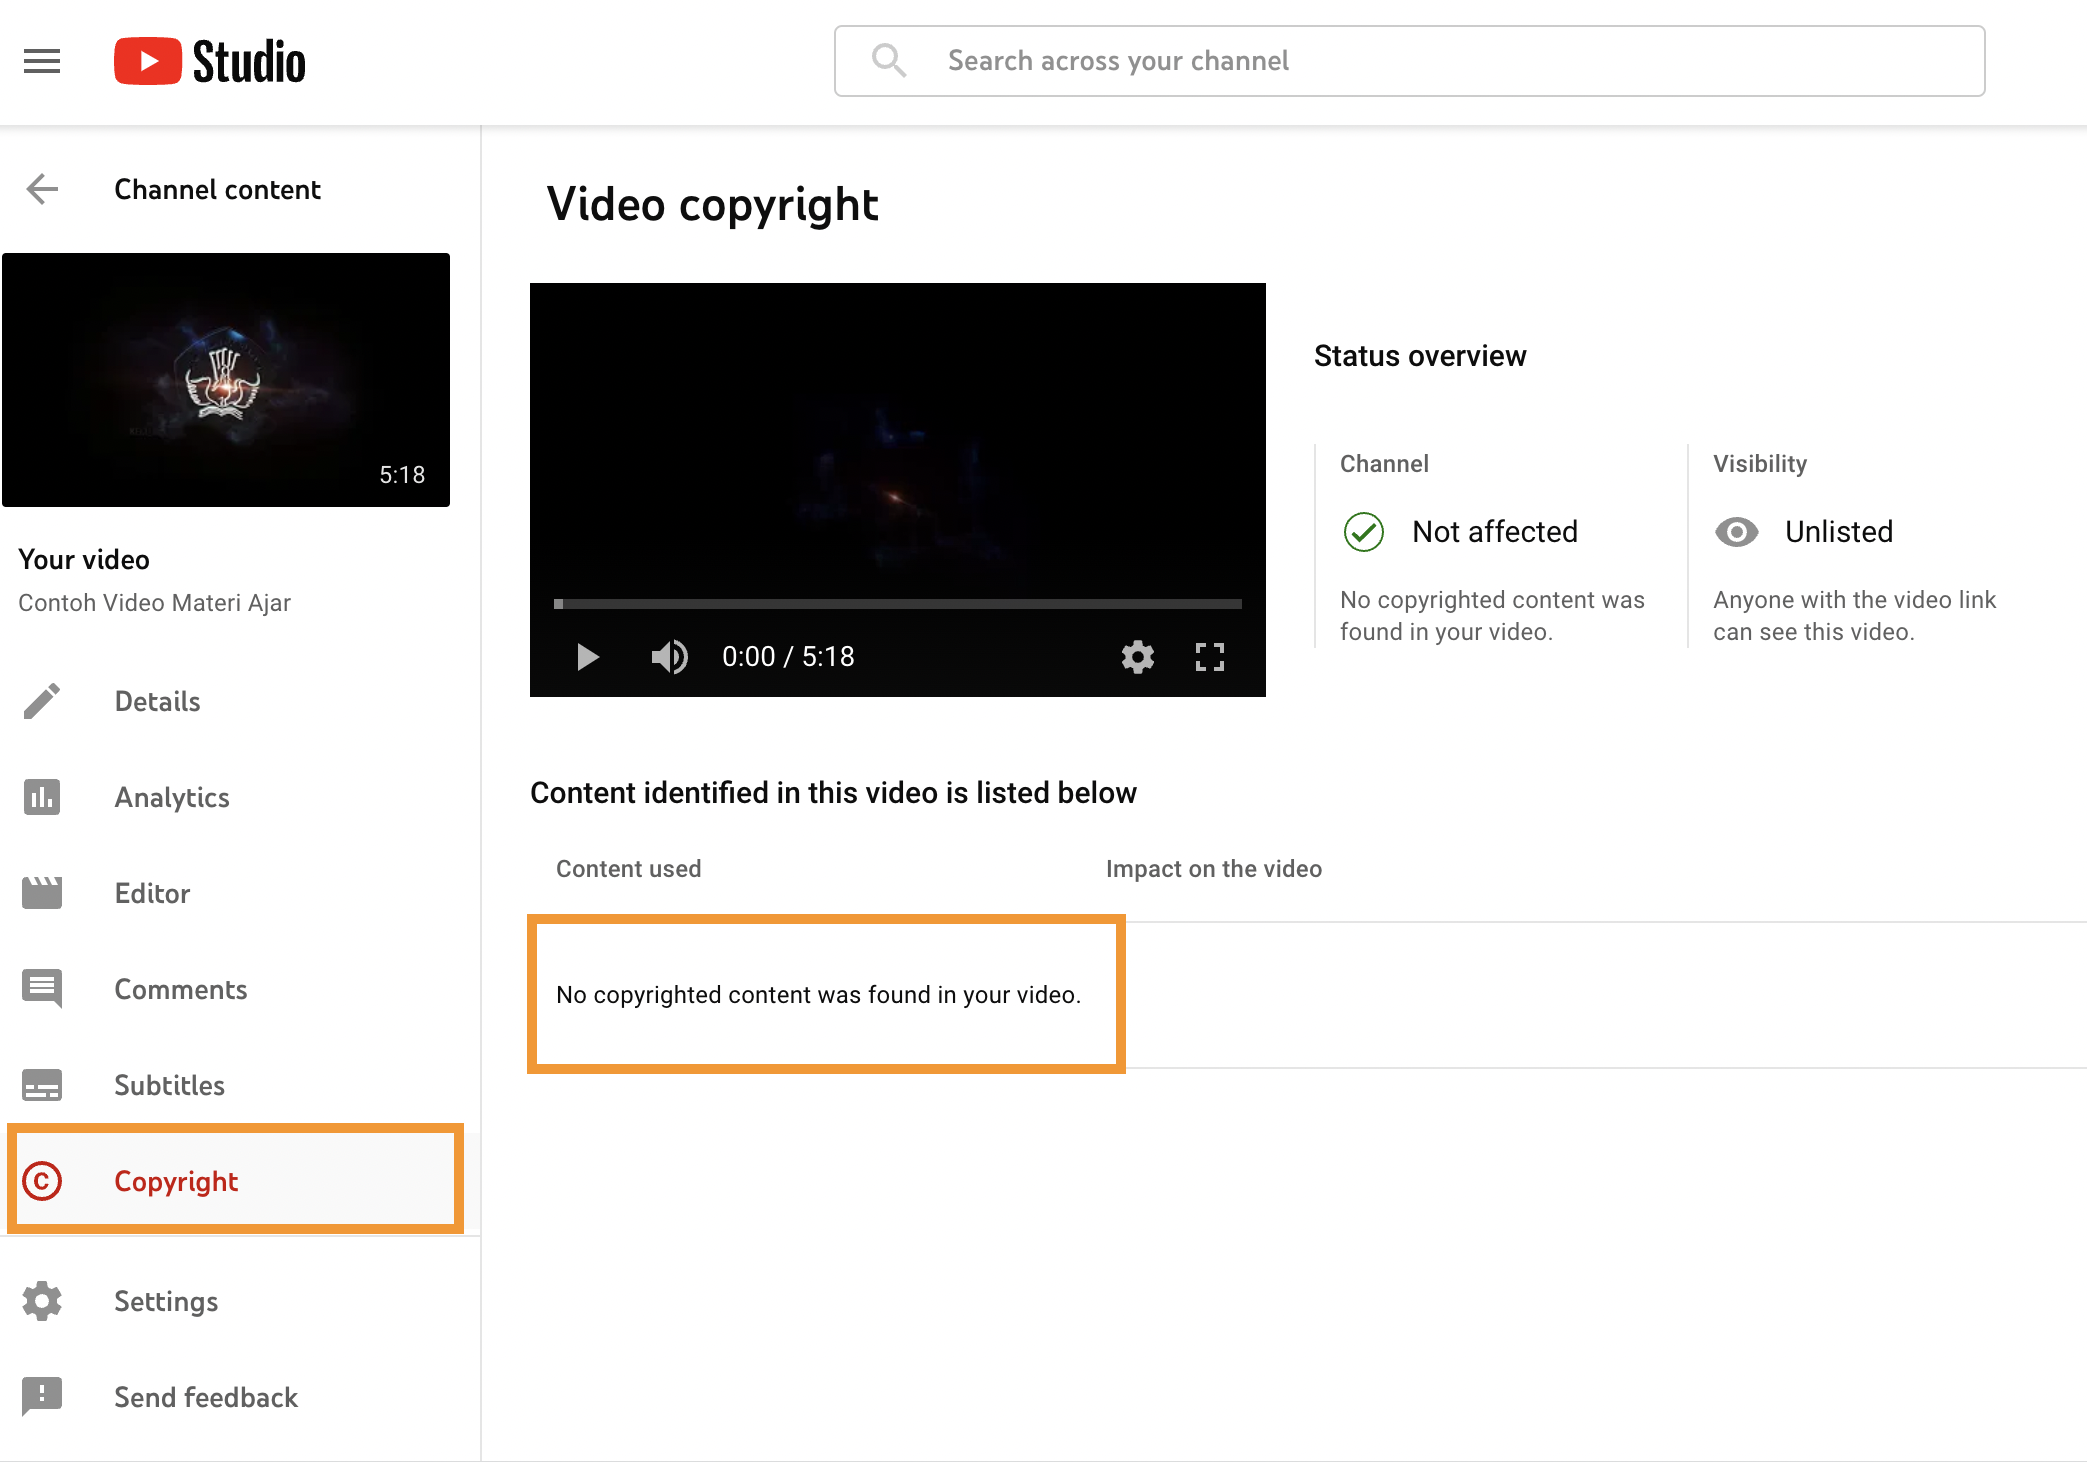Viewport: 2087px width, 1462px height.
Task: Click the sidebar video thumbnail
Action: pyautogui.click(x=226, y=380)
